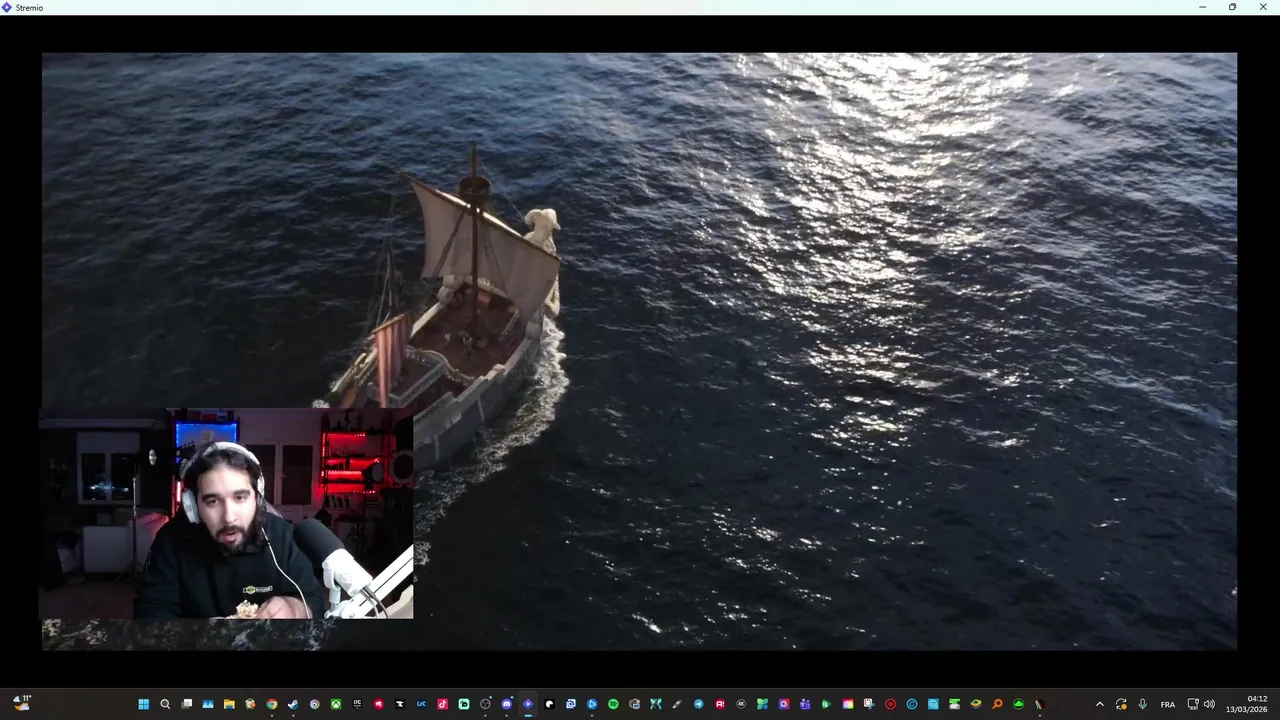Open the network tray icon

point(1193,704)
